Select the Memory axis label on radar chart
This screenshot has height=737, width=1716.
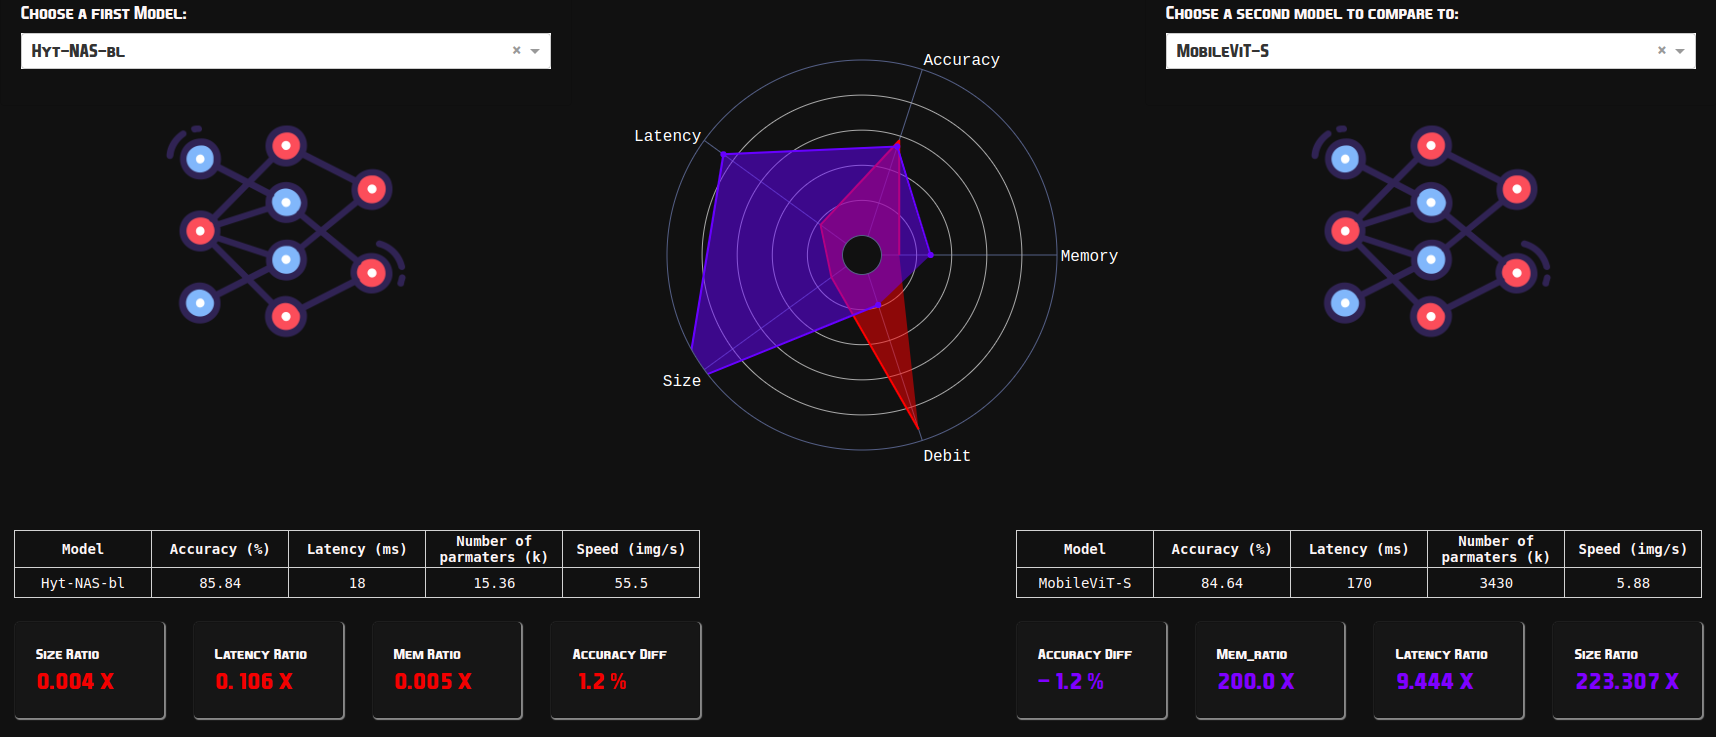[x=1088, y=256]
